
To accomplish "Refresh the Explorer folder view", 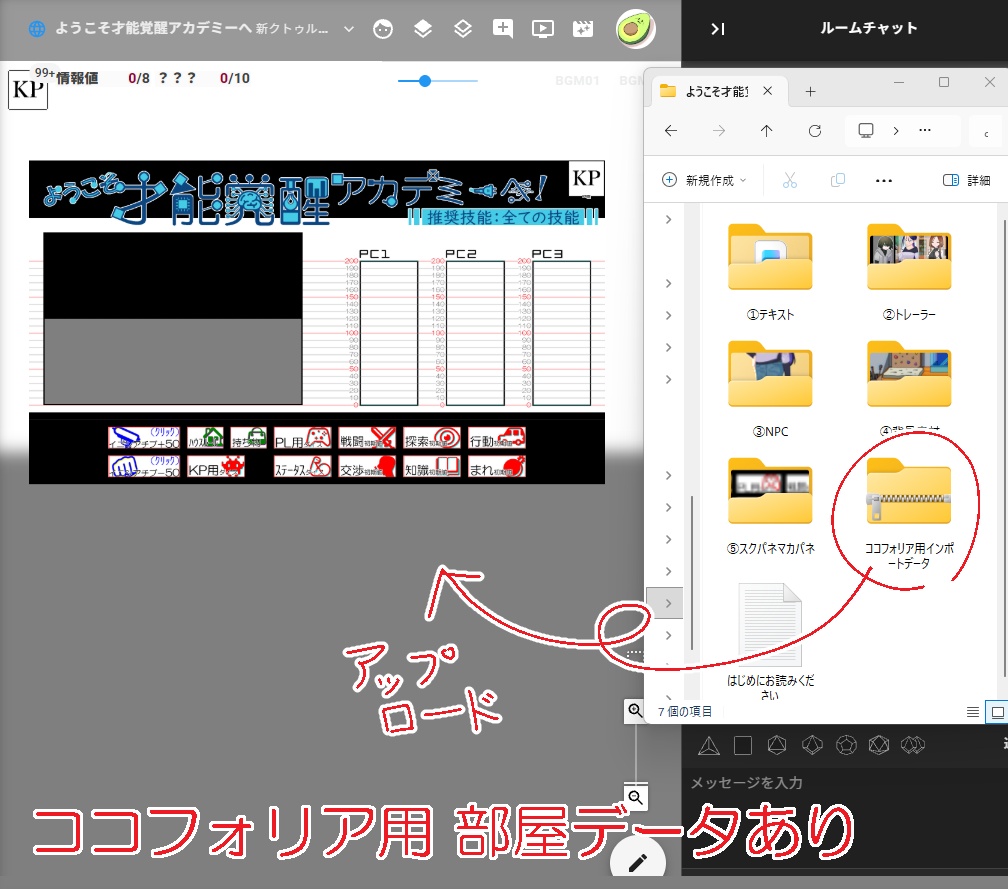I will coord(814,131).
